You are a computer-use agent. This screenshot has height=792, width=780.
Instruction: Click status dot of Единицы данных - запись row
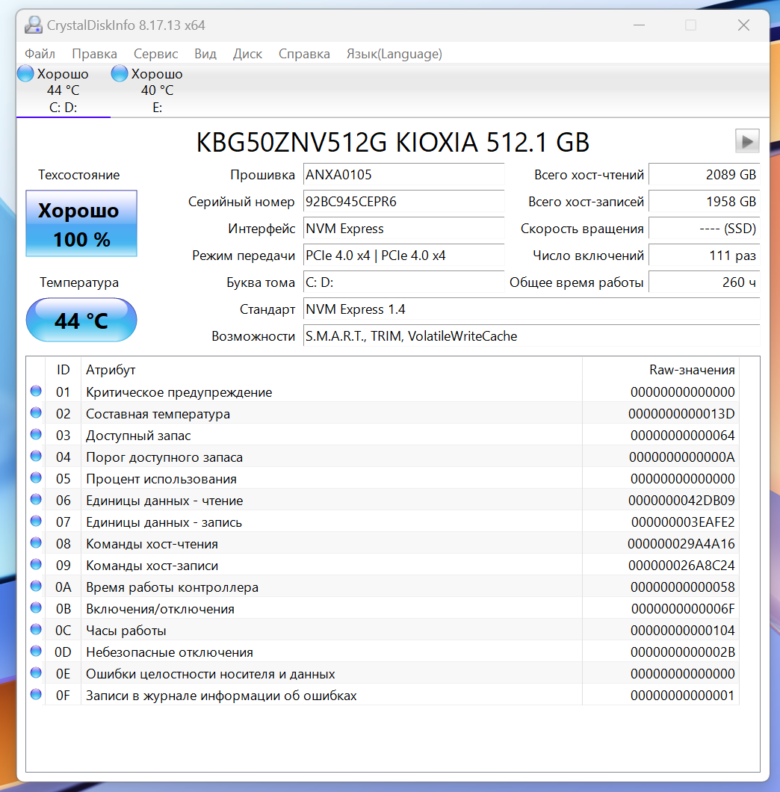click(x=36, y=521)
